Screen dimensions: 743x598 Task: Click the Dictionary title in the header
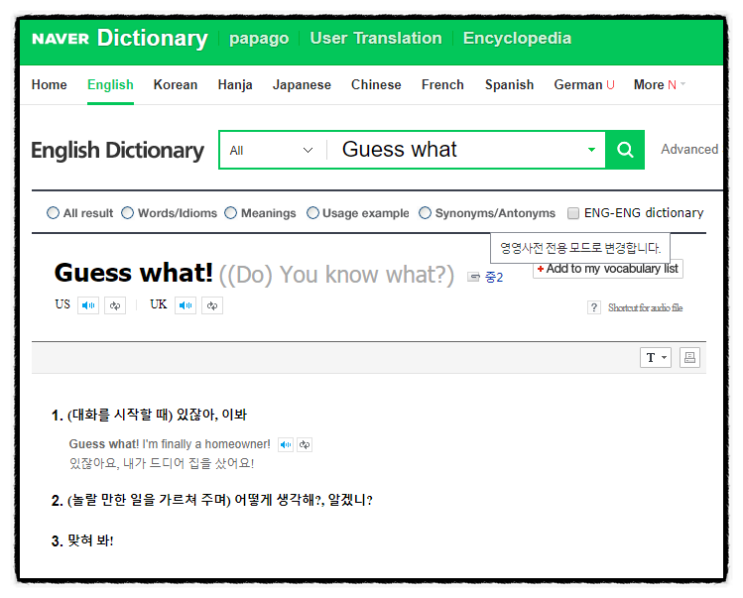pos(153,38)
